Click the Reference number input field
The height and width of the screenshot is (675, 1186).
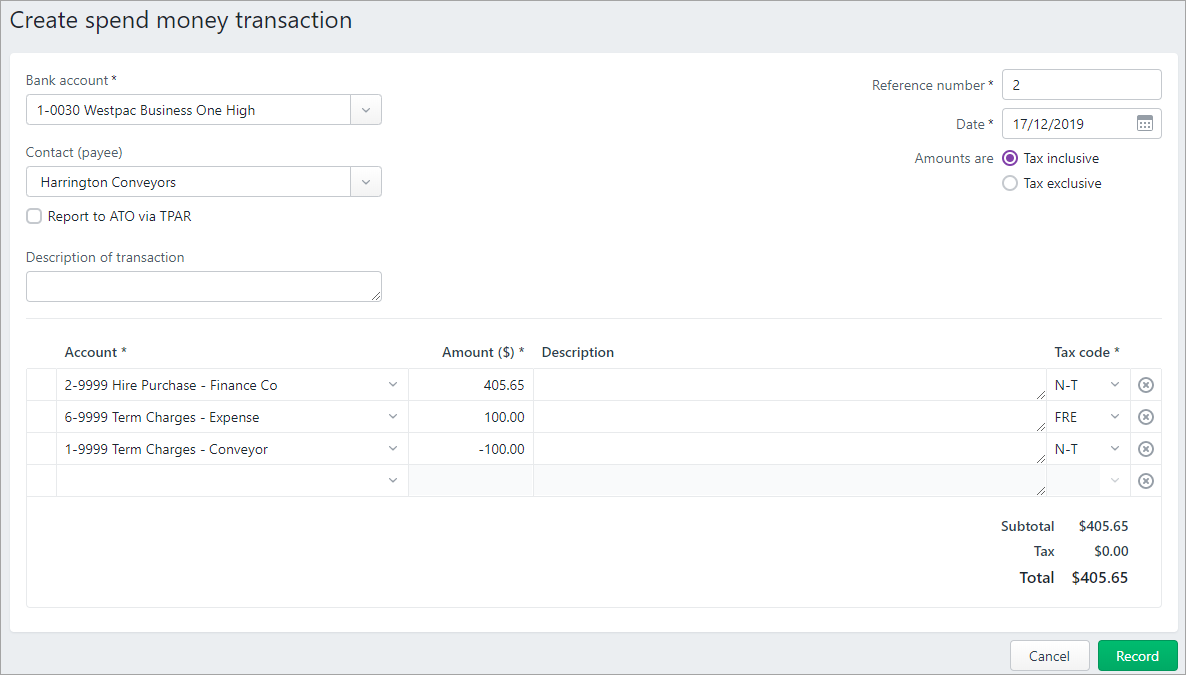pos(1081,84)
